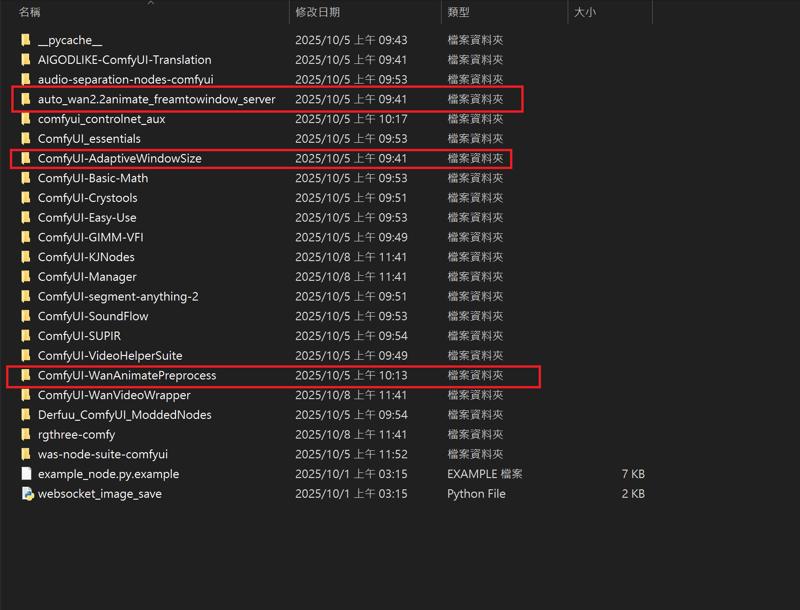Select the ComfyUI-WanAnimatePreprocess folder name
800x610 pixels.
[x=127, y=375]
